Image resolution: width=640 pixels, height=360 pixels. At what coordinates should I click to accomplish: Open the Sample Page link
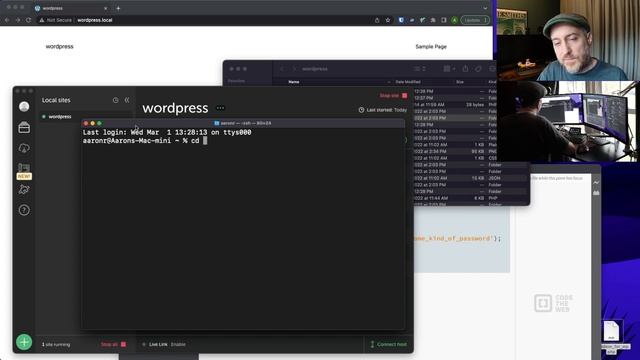[x=431, y=47]
